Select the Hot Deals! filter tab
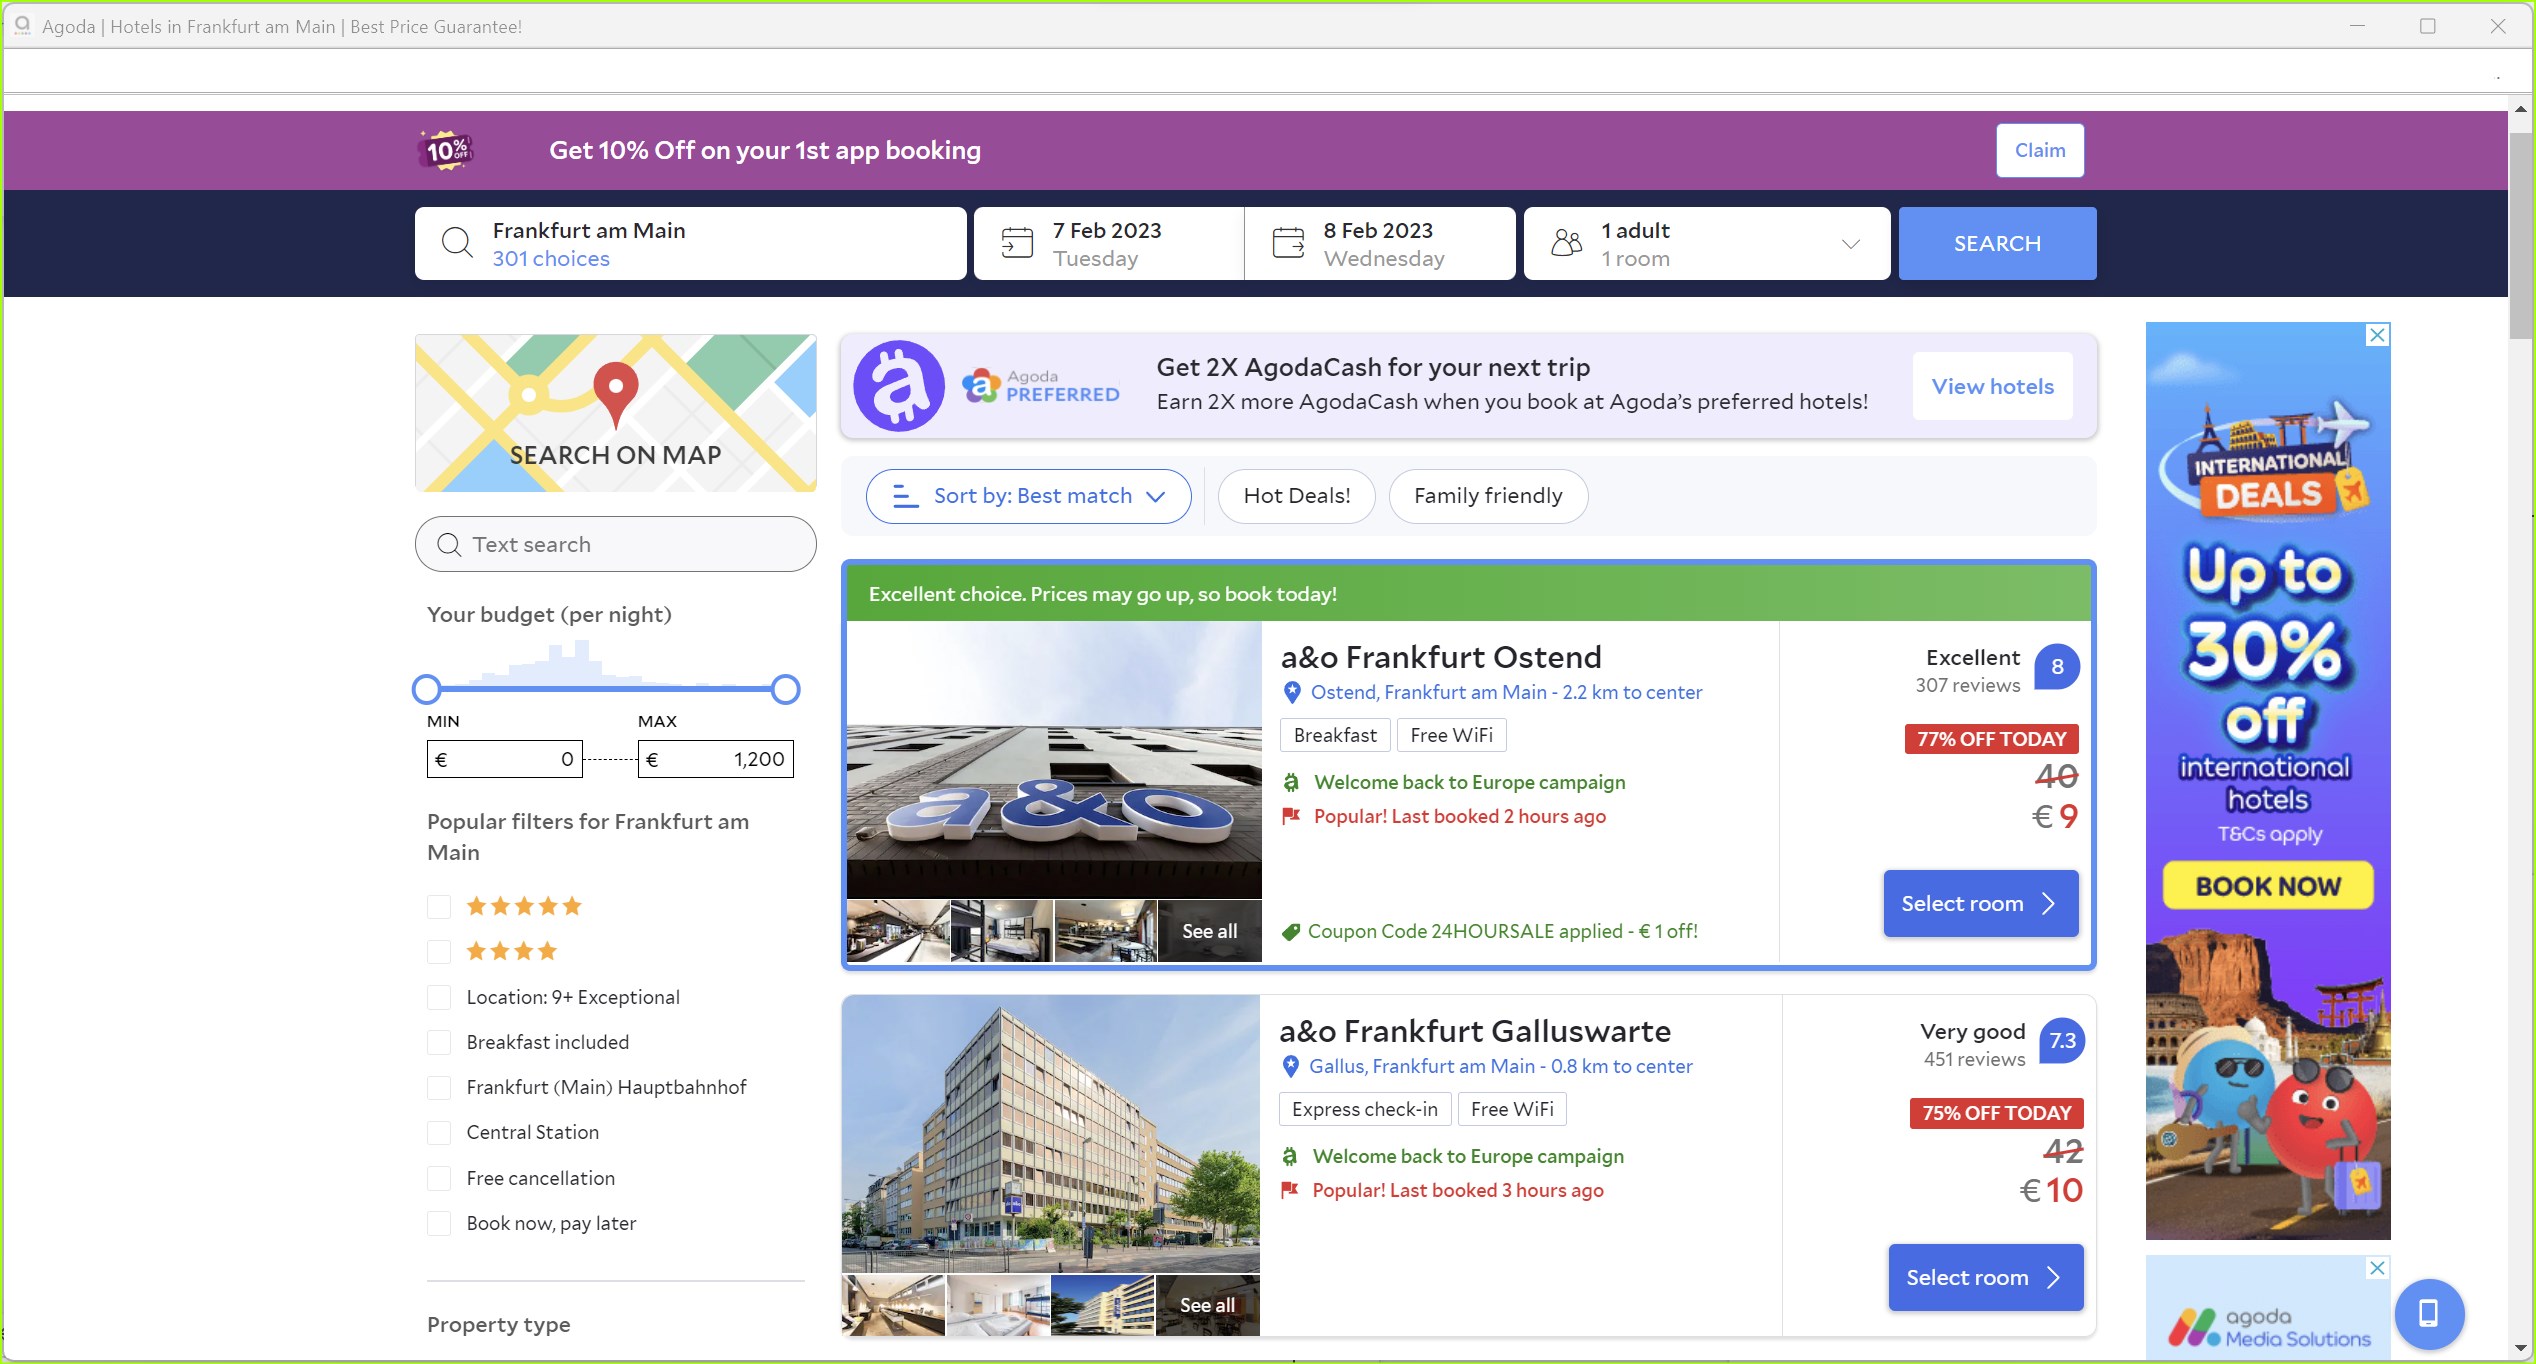The height and width of the screenshot is (1364, 2536). coord(1296,496)
